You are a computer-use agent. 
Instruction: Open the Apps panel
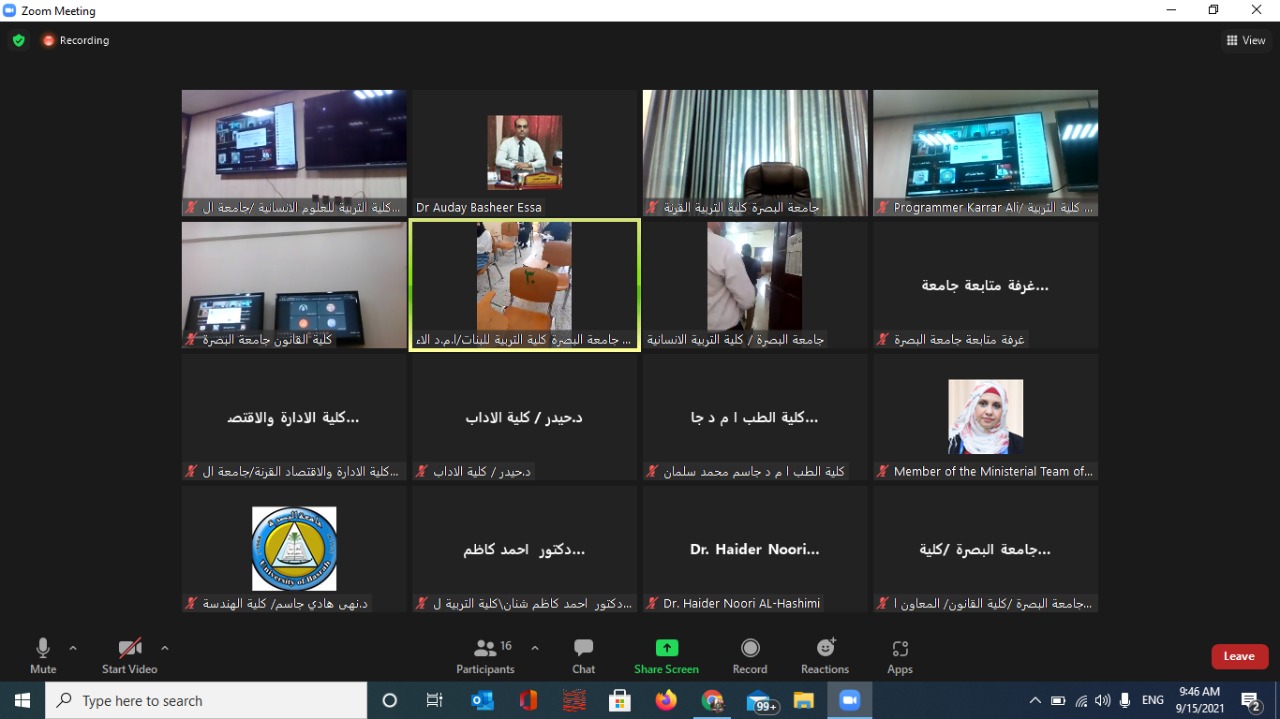(900, 656)
